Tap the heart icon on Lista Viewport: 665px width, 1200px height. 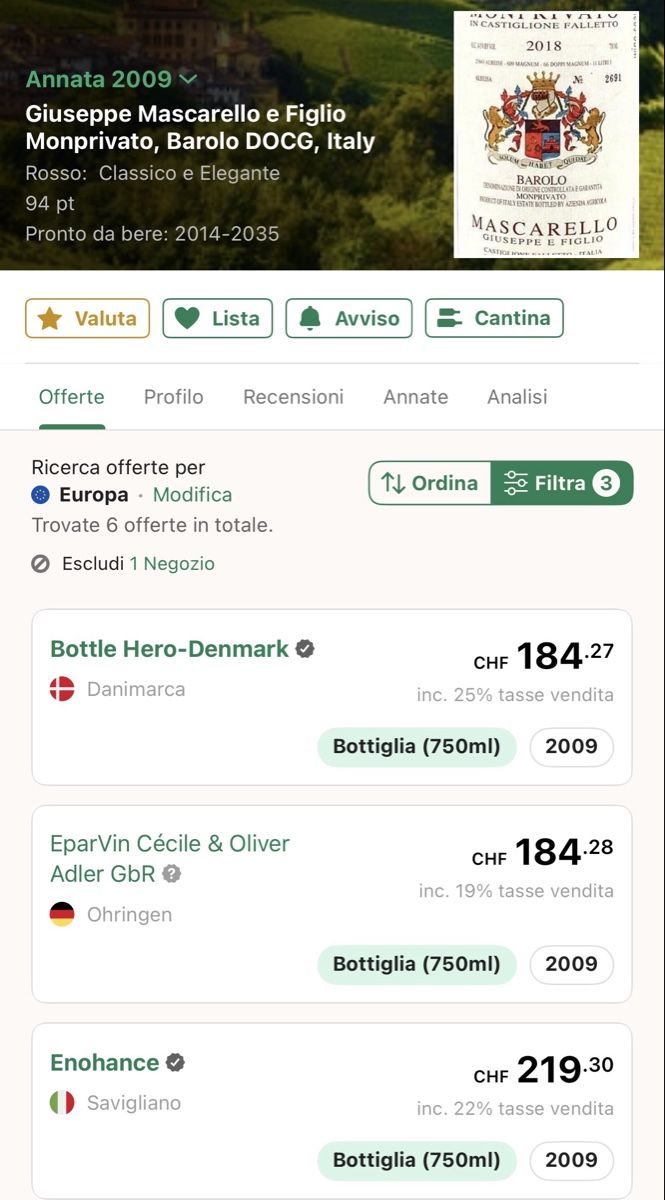point(187,318)
